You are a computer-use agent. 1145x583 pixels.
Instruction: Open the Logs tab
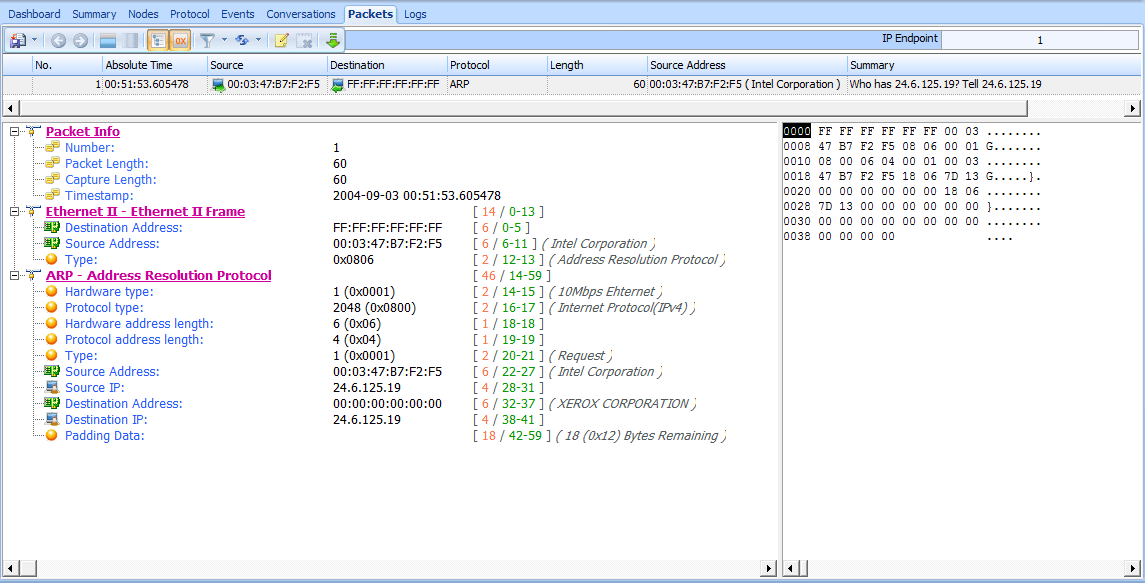415,14
